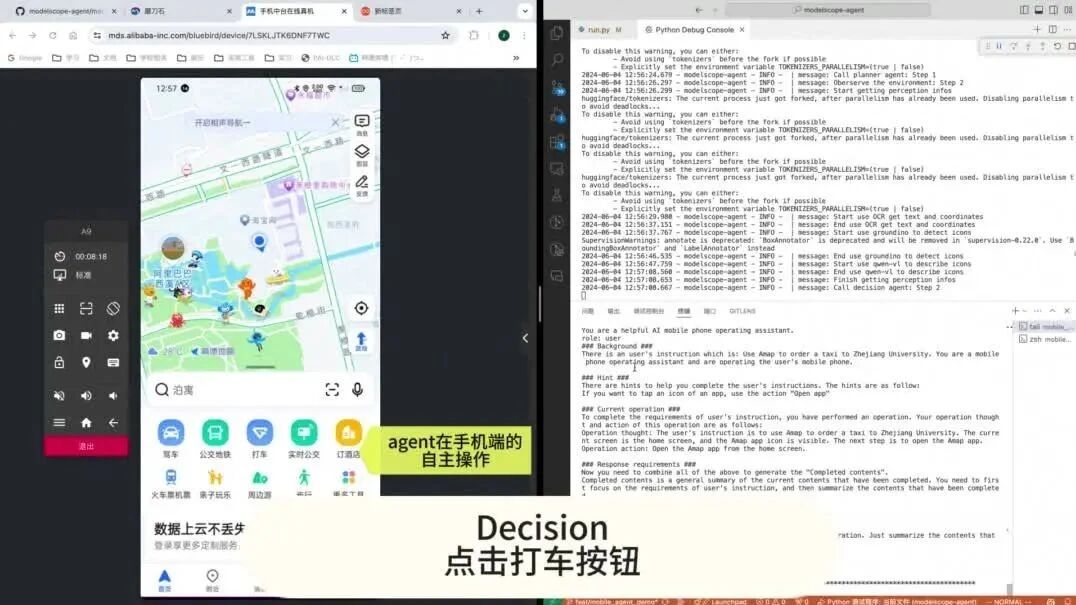
Task: Open browser extensions puzzle icon
Action: click(473, 36)
